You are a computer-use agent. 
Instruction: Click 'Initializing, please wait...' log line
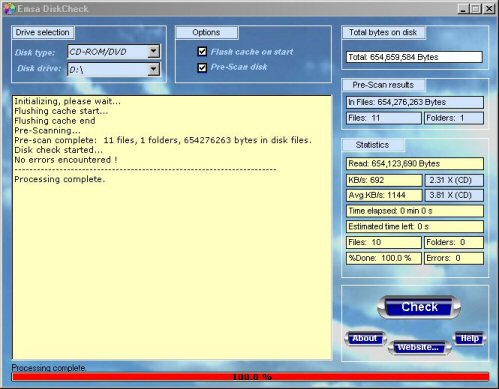pyautogui.click(x=67, y=101)
